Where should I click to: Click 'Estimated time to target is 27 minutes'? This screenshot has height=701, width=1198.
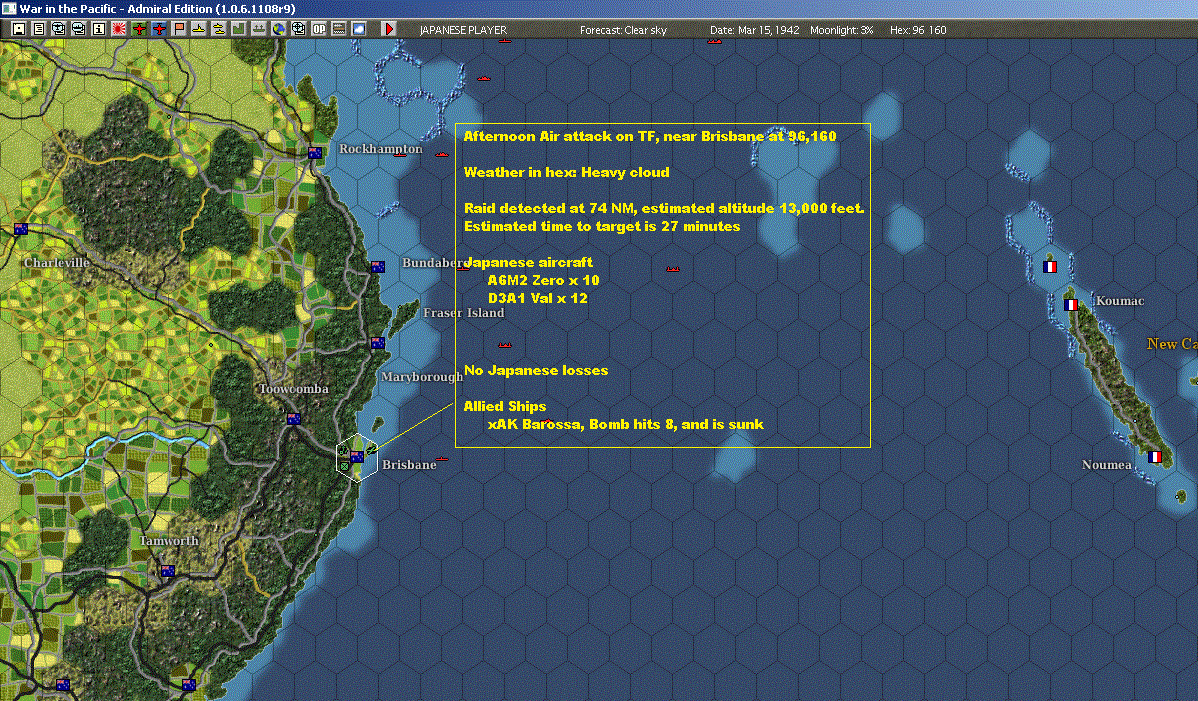tap(602, 226)
